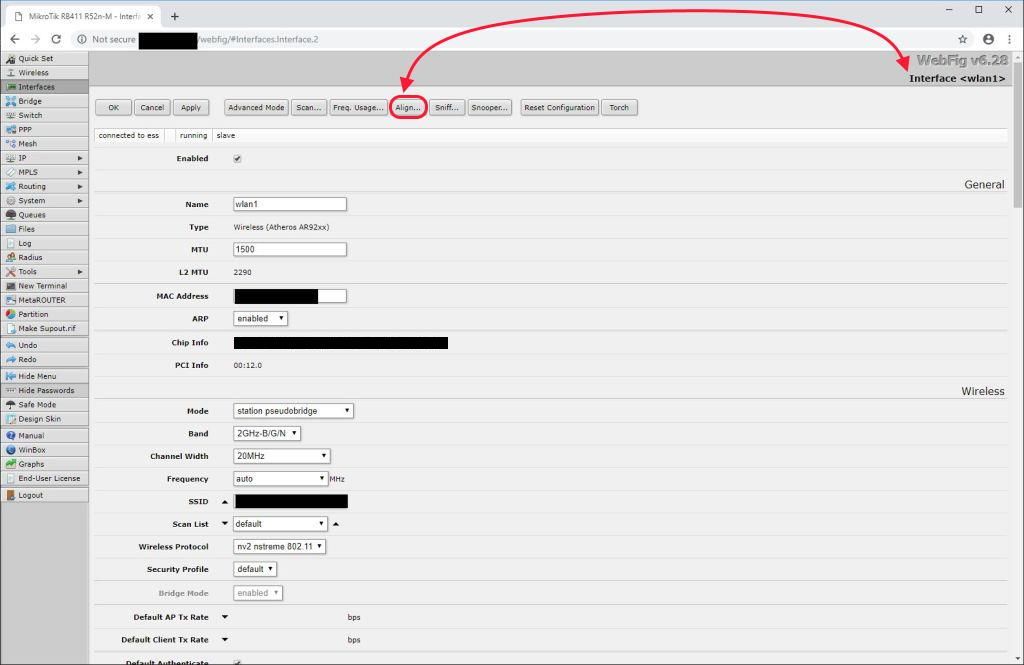Open Graphs in sidebar
The width and height of the screenshot is (1024, 665).
(x=44, y=464)
